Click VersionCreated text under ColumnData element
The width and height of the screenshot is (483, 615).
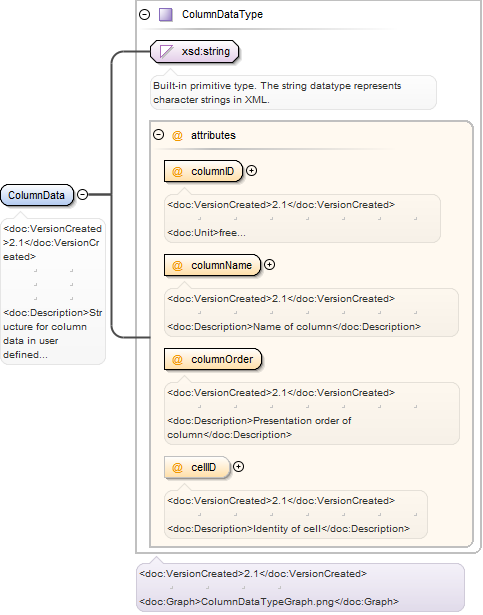click(52, 243)
